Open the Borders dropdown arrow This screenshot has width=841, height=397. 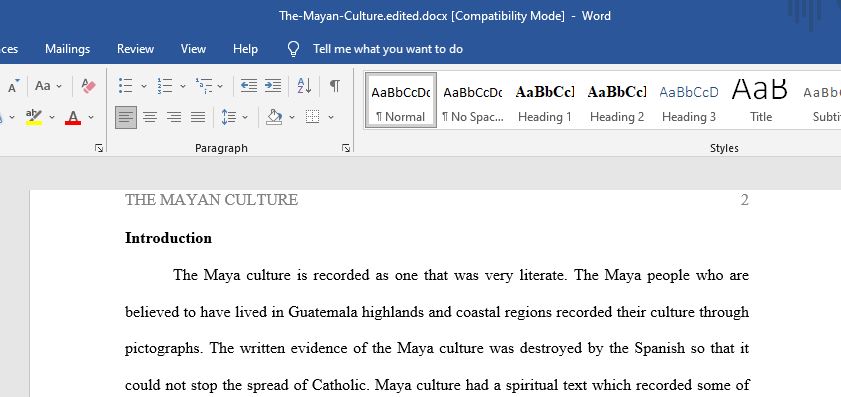(331, 117)
